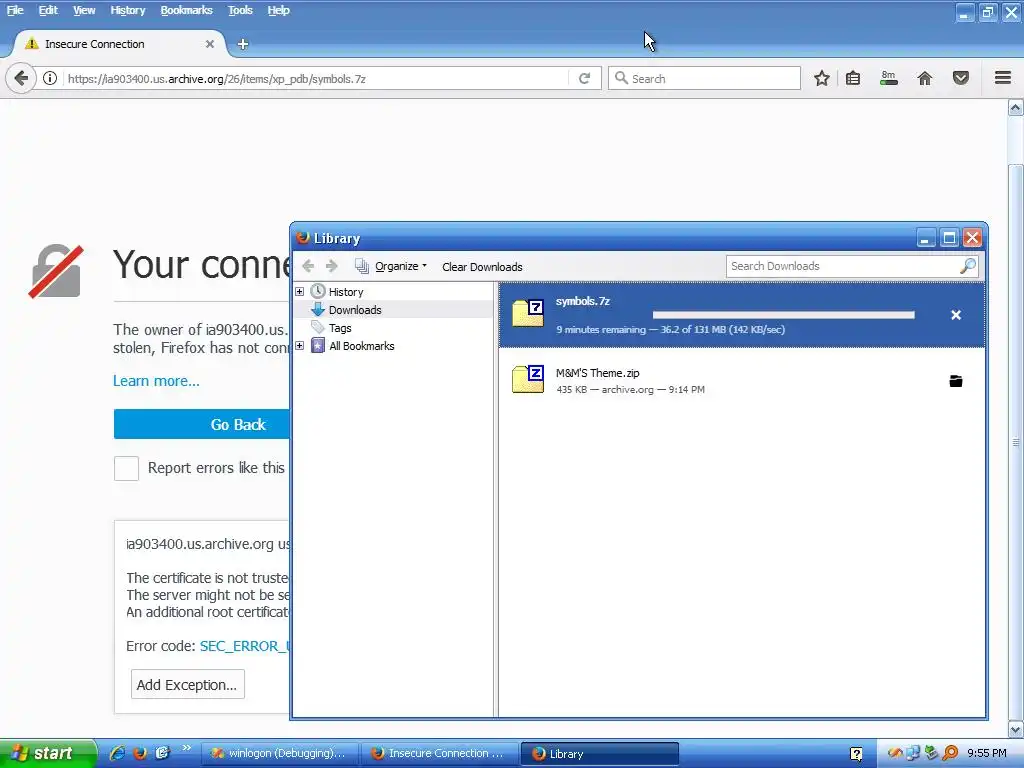
Task: Focus the browser Search field
Action: point(705,79)
